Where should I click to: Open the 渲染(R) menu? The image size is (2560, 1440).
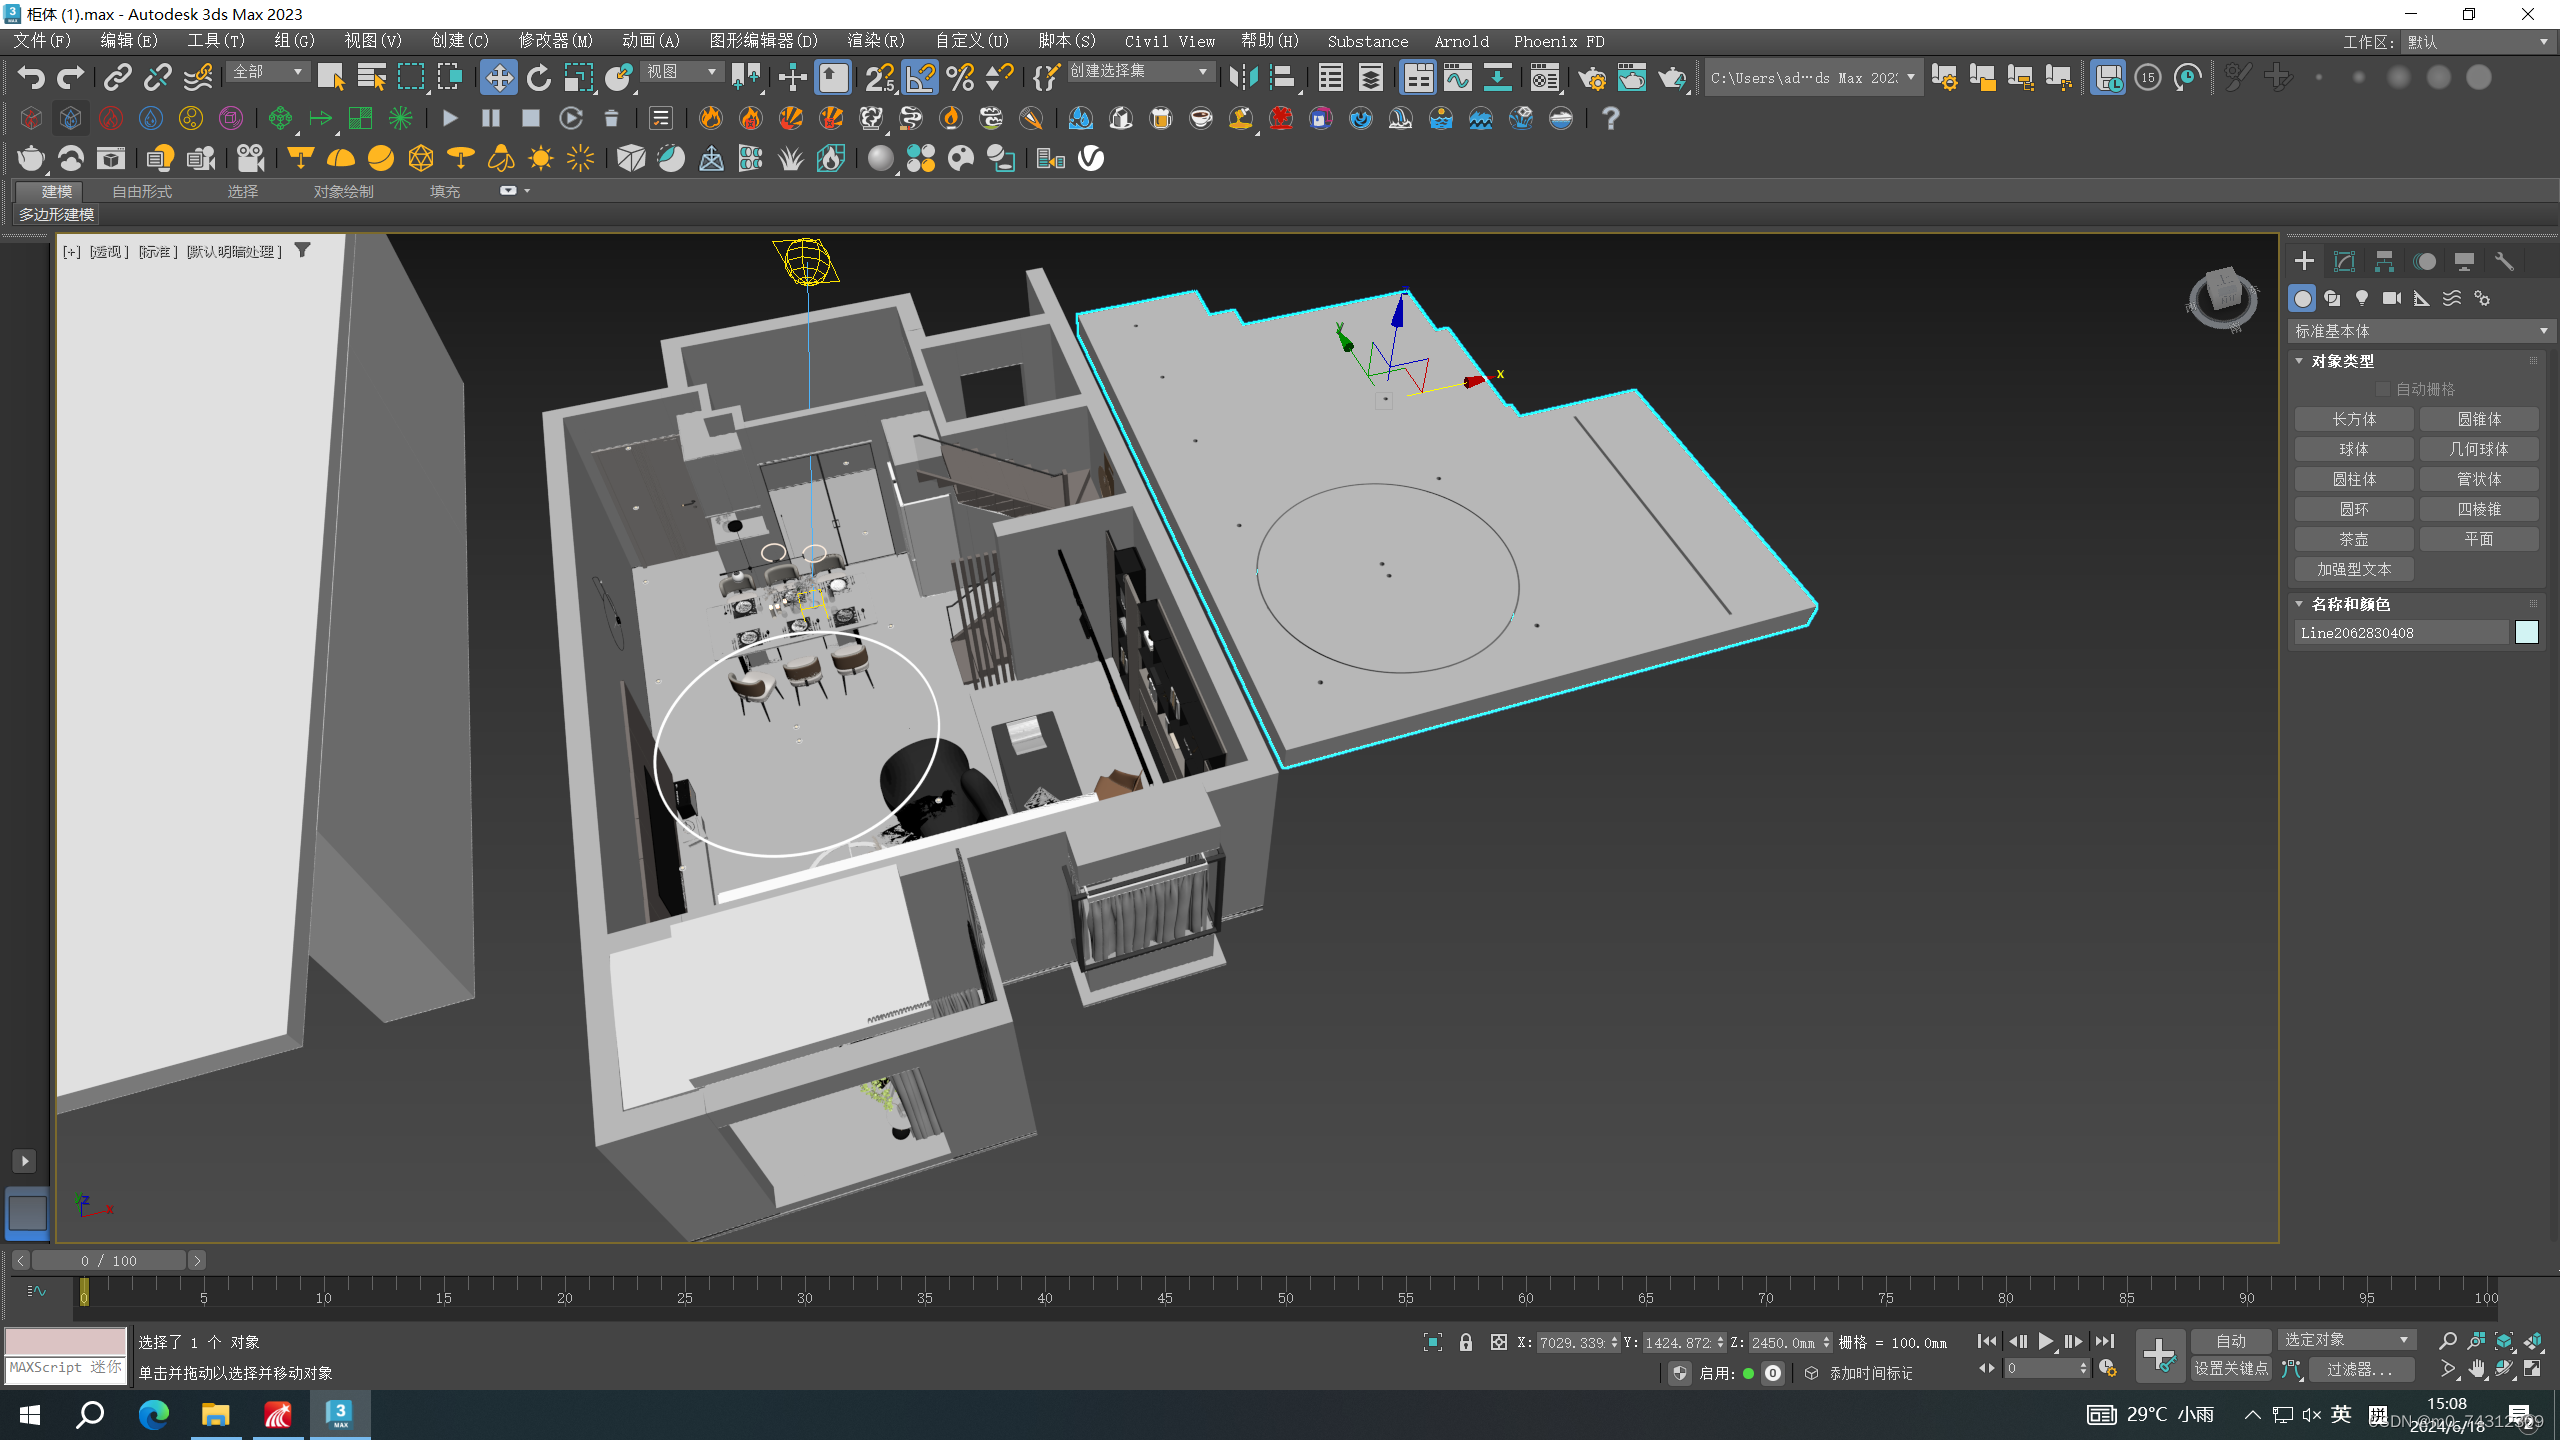pyautogui.click(x=875, y=41)
